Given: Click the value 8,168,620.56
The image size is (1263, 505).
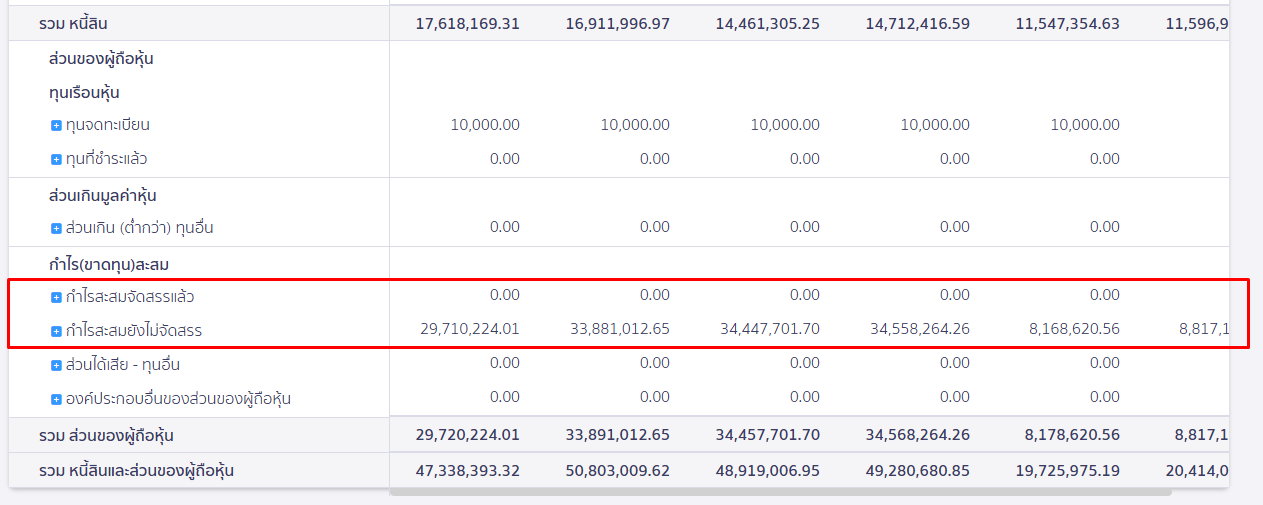Looking at the screenshot, I should [x=1074, y=329].
